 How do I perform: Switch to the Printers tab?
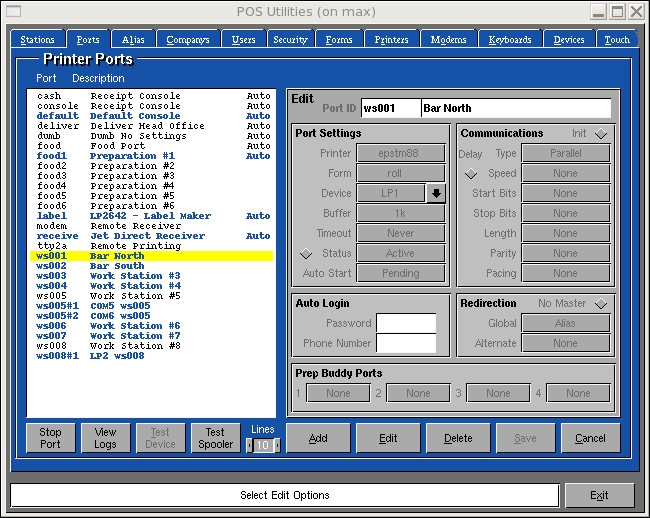click(x=391, y=40)
